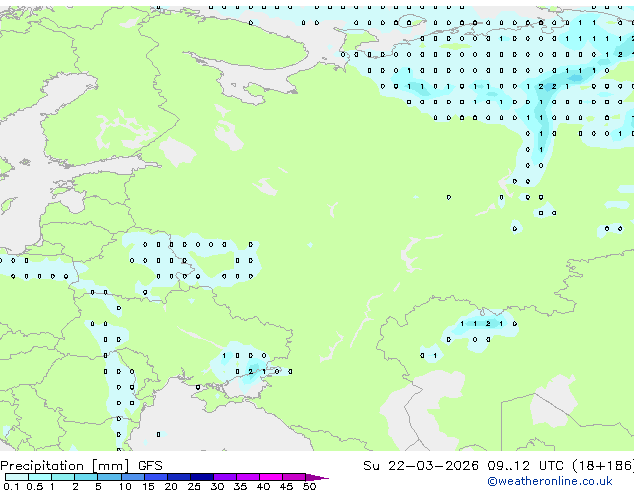
Task: Click the "09..12 UTC" time label
Action: [525, 466]
